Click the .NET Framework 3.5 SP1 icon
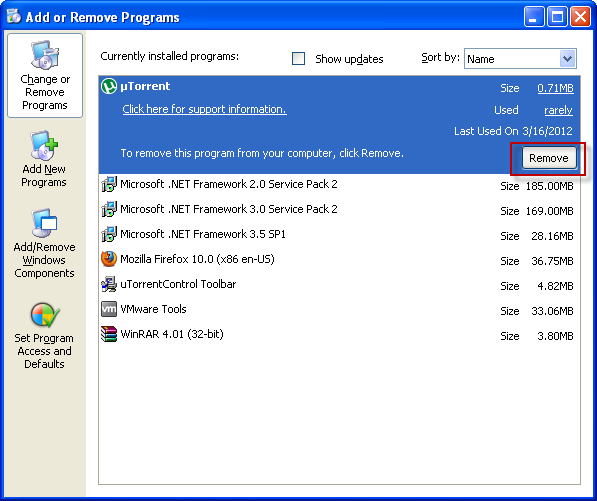The width and height of the screenshot is (597, 501). point(109,234)
